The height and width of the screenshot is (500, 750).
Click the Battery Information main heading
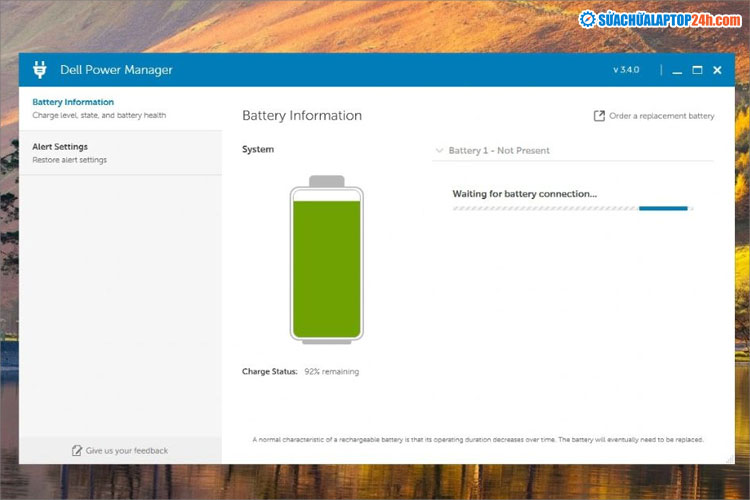tap(302, 116)
